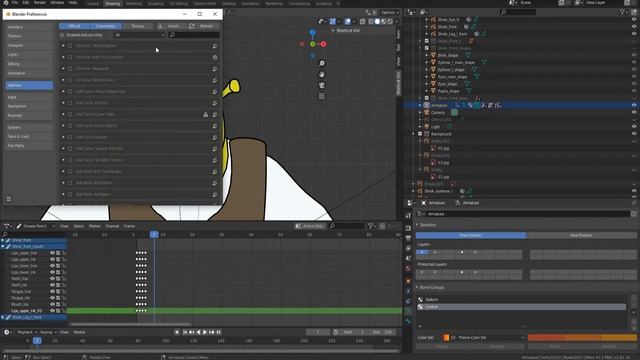Click the Install add-on button

point(171,26)
